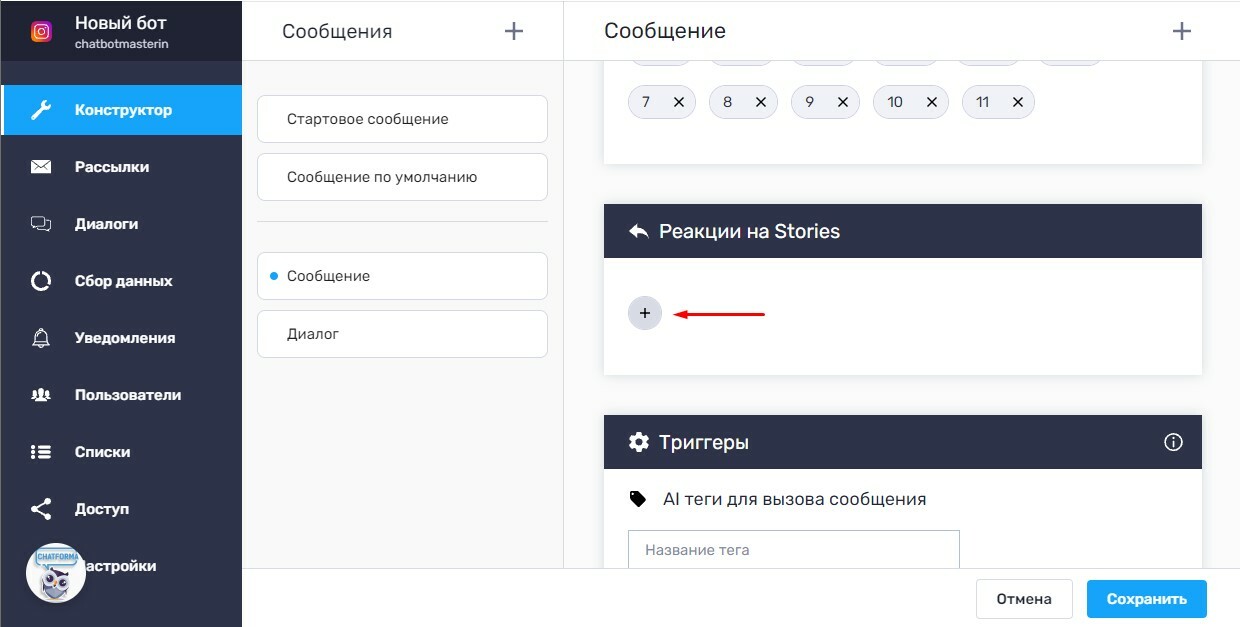Add a new Stories reaction
Screen dimensions: 1240x627
[645, 314]
